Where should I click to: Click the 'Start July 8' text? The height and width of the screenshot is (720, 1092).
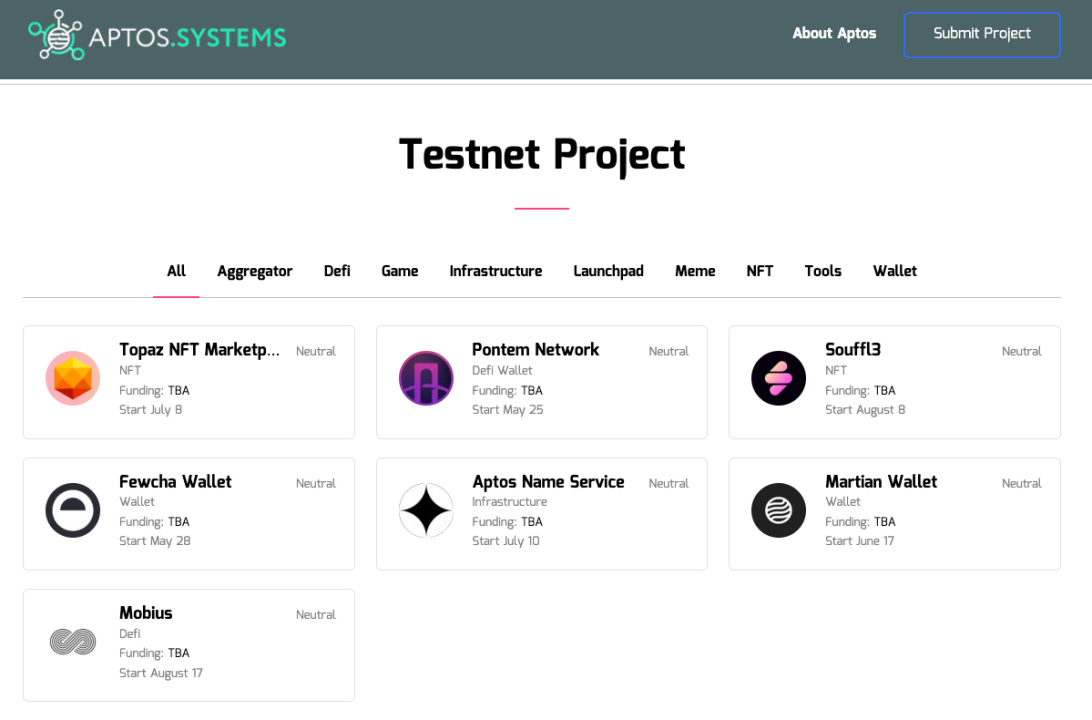click(x=150, y=410)
